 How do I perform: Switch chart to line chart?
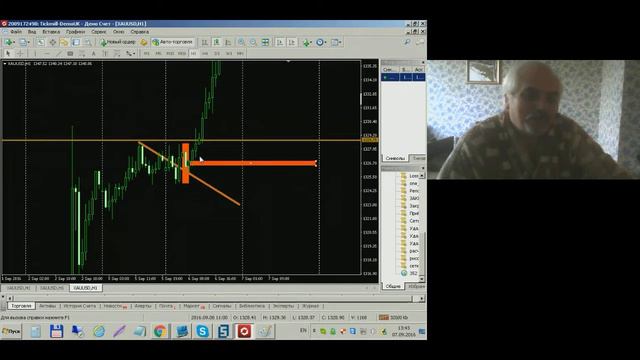pyautogui.click(x=228, y=42)
